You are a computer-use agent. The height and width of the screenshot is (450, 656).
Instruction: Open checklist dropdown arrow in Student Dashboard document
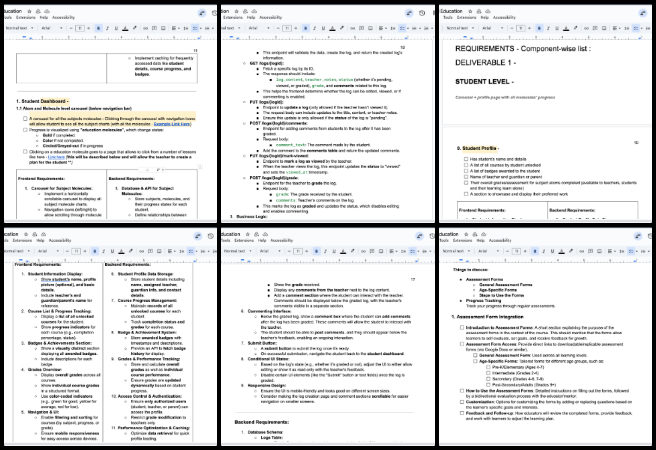199,28
